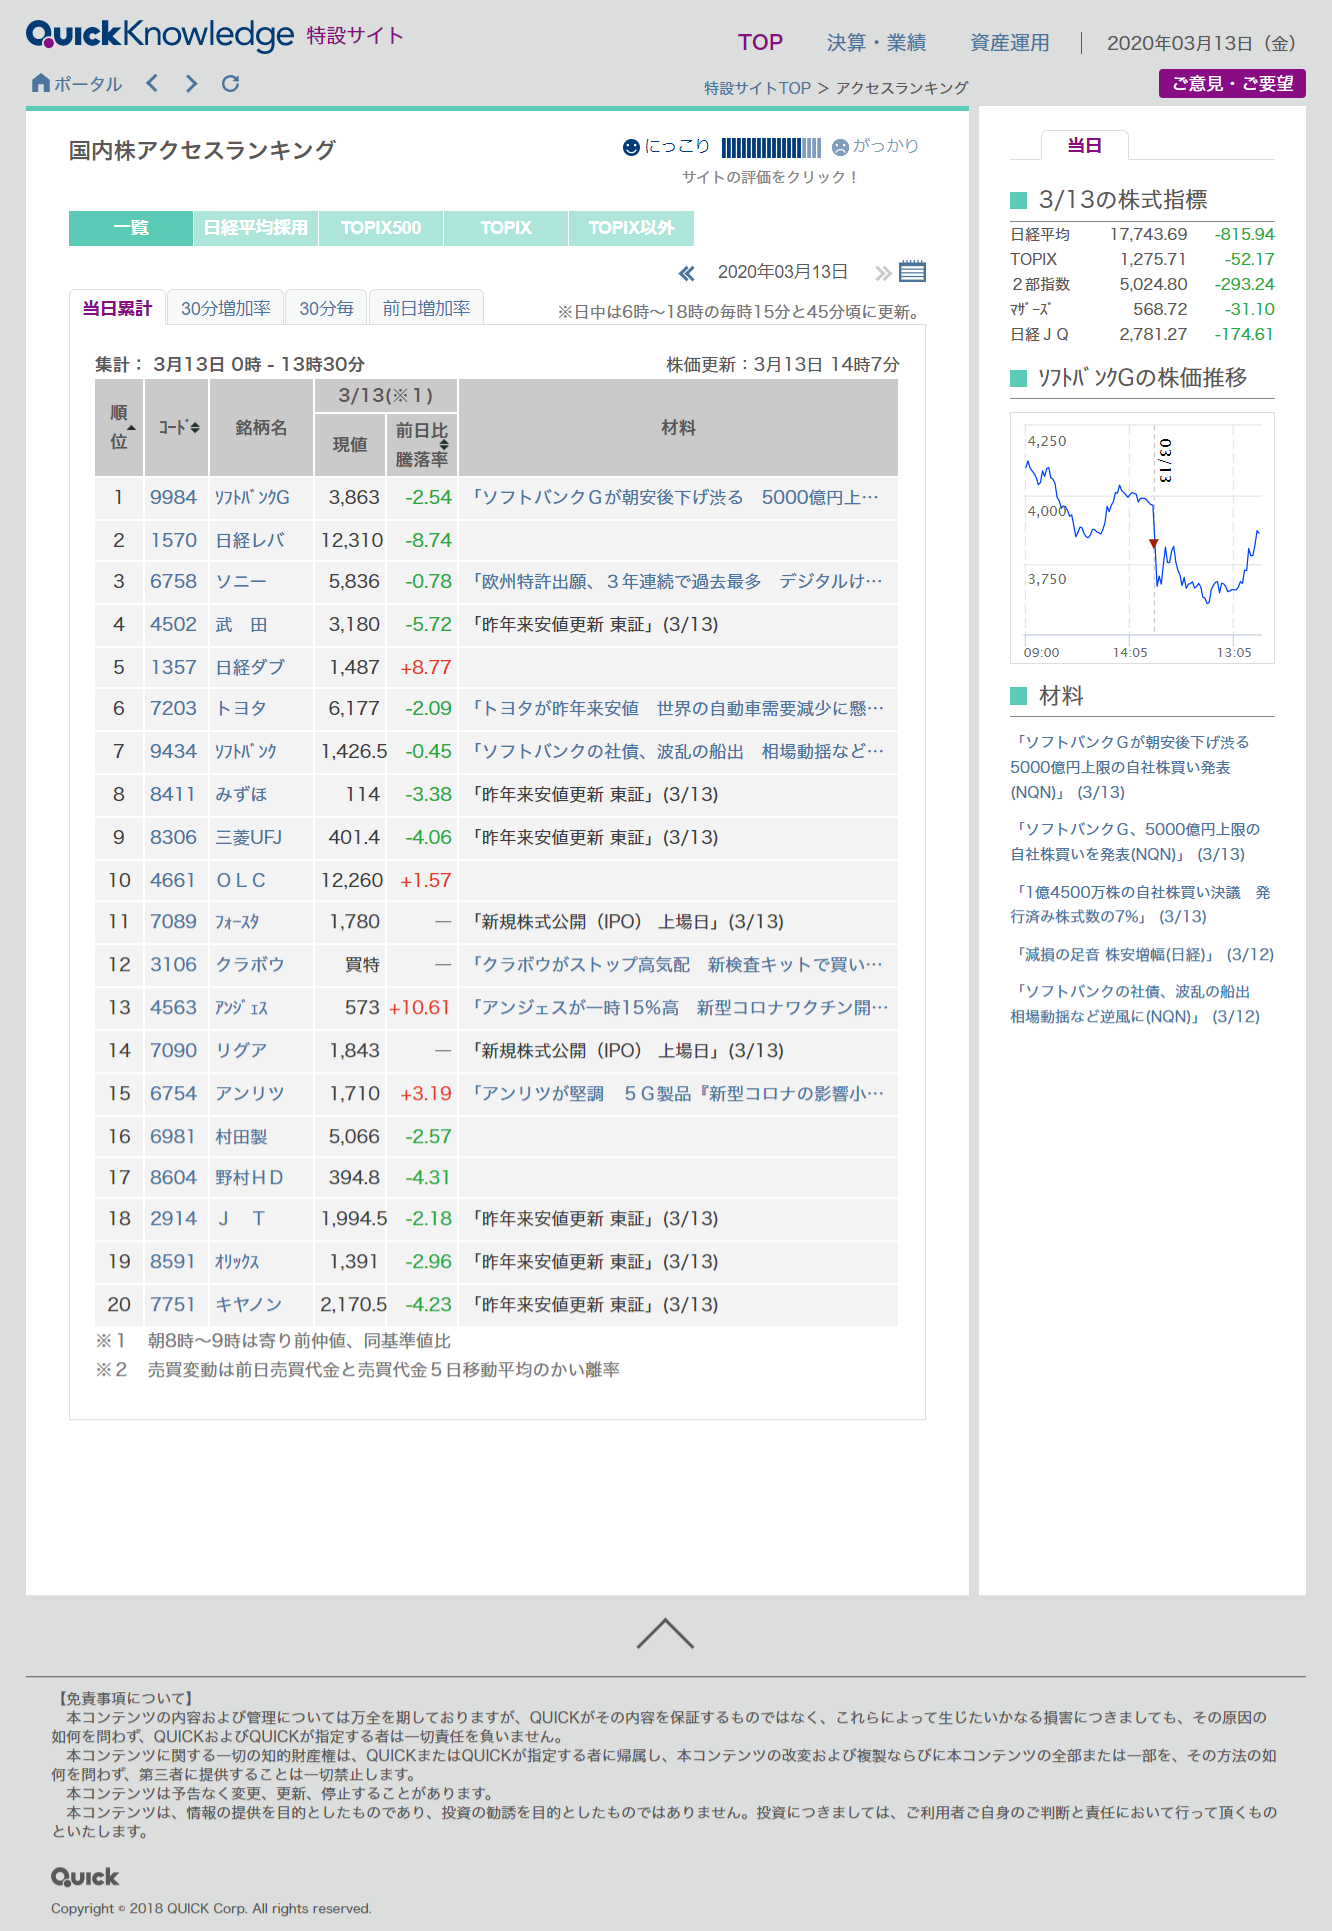Click the QuickKnowledge logo
Image resolution: width=1332 pixels, height=1931 pixels.
(x=160, y=35)
